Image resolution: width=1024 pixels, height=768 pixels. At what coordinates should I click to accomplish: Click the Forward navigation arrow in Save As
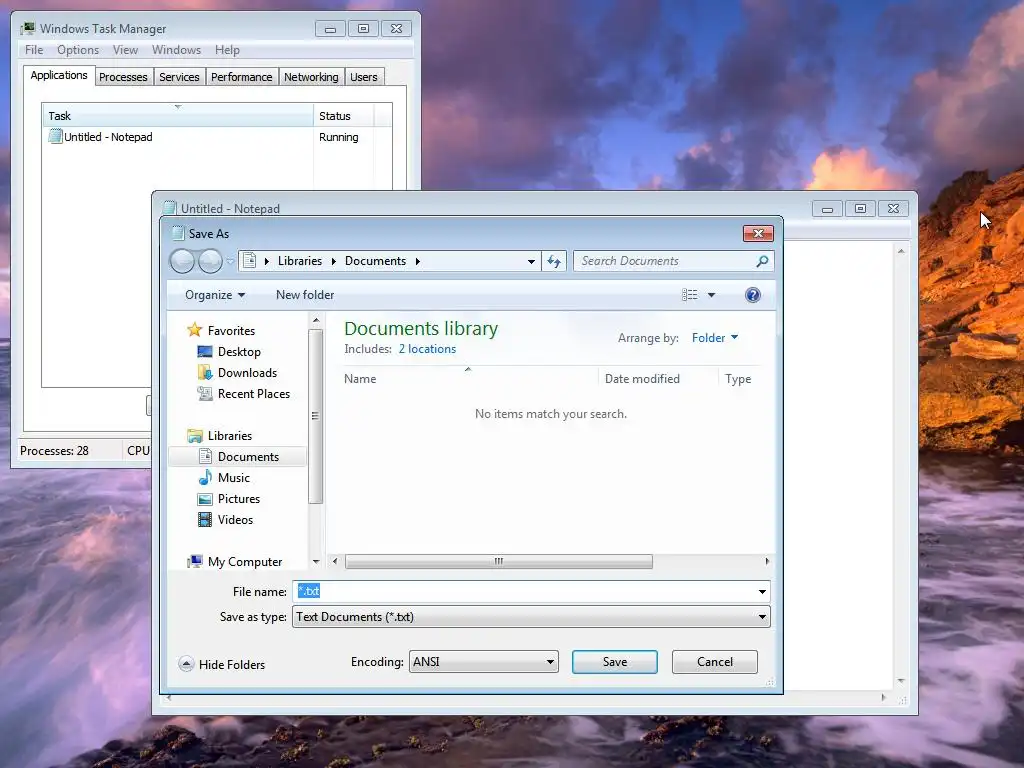click(210, 261)
